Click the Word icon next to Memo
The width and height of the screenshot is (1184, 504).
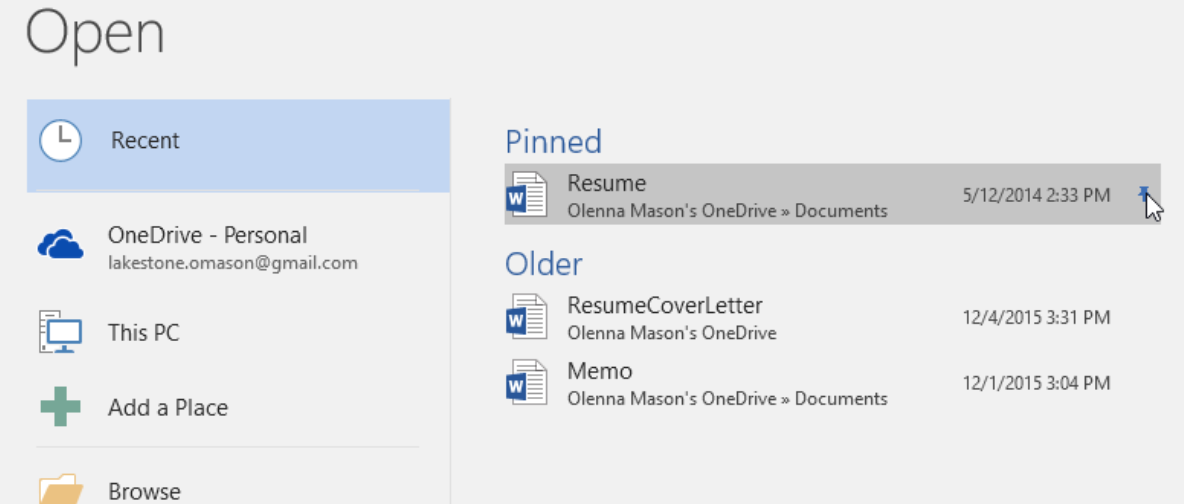[x=527, y=382]
